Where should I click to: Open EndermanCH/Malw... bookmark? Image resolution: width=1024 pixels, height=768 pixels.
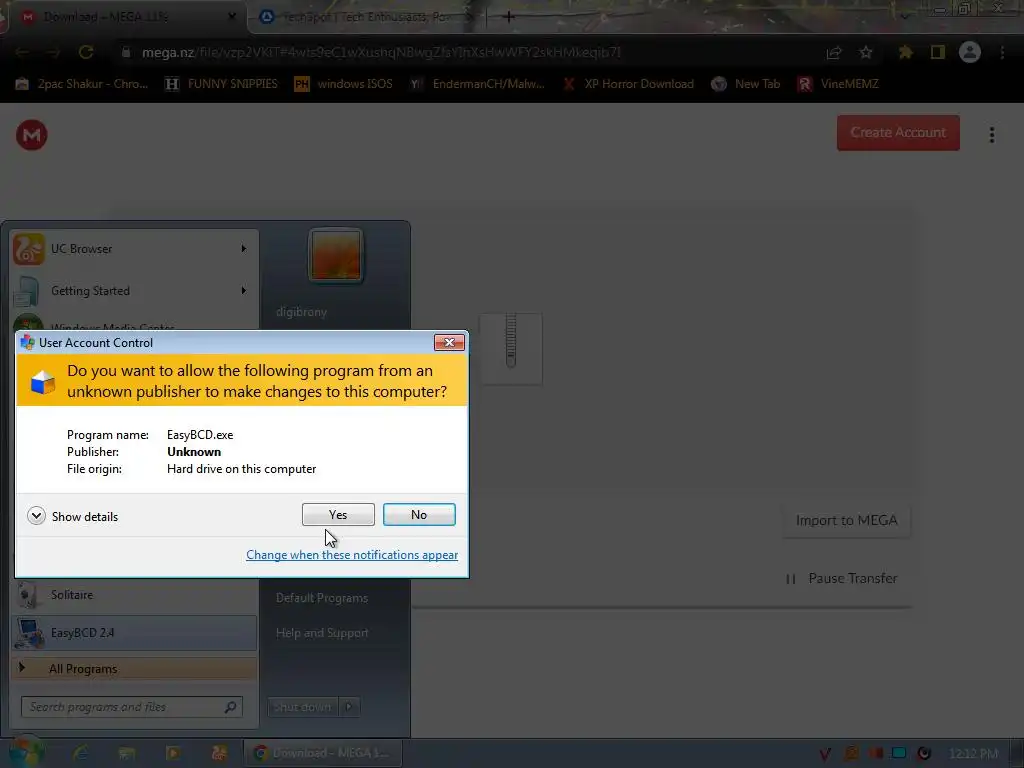pos(477,84)
